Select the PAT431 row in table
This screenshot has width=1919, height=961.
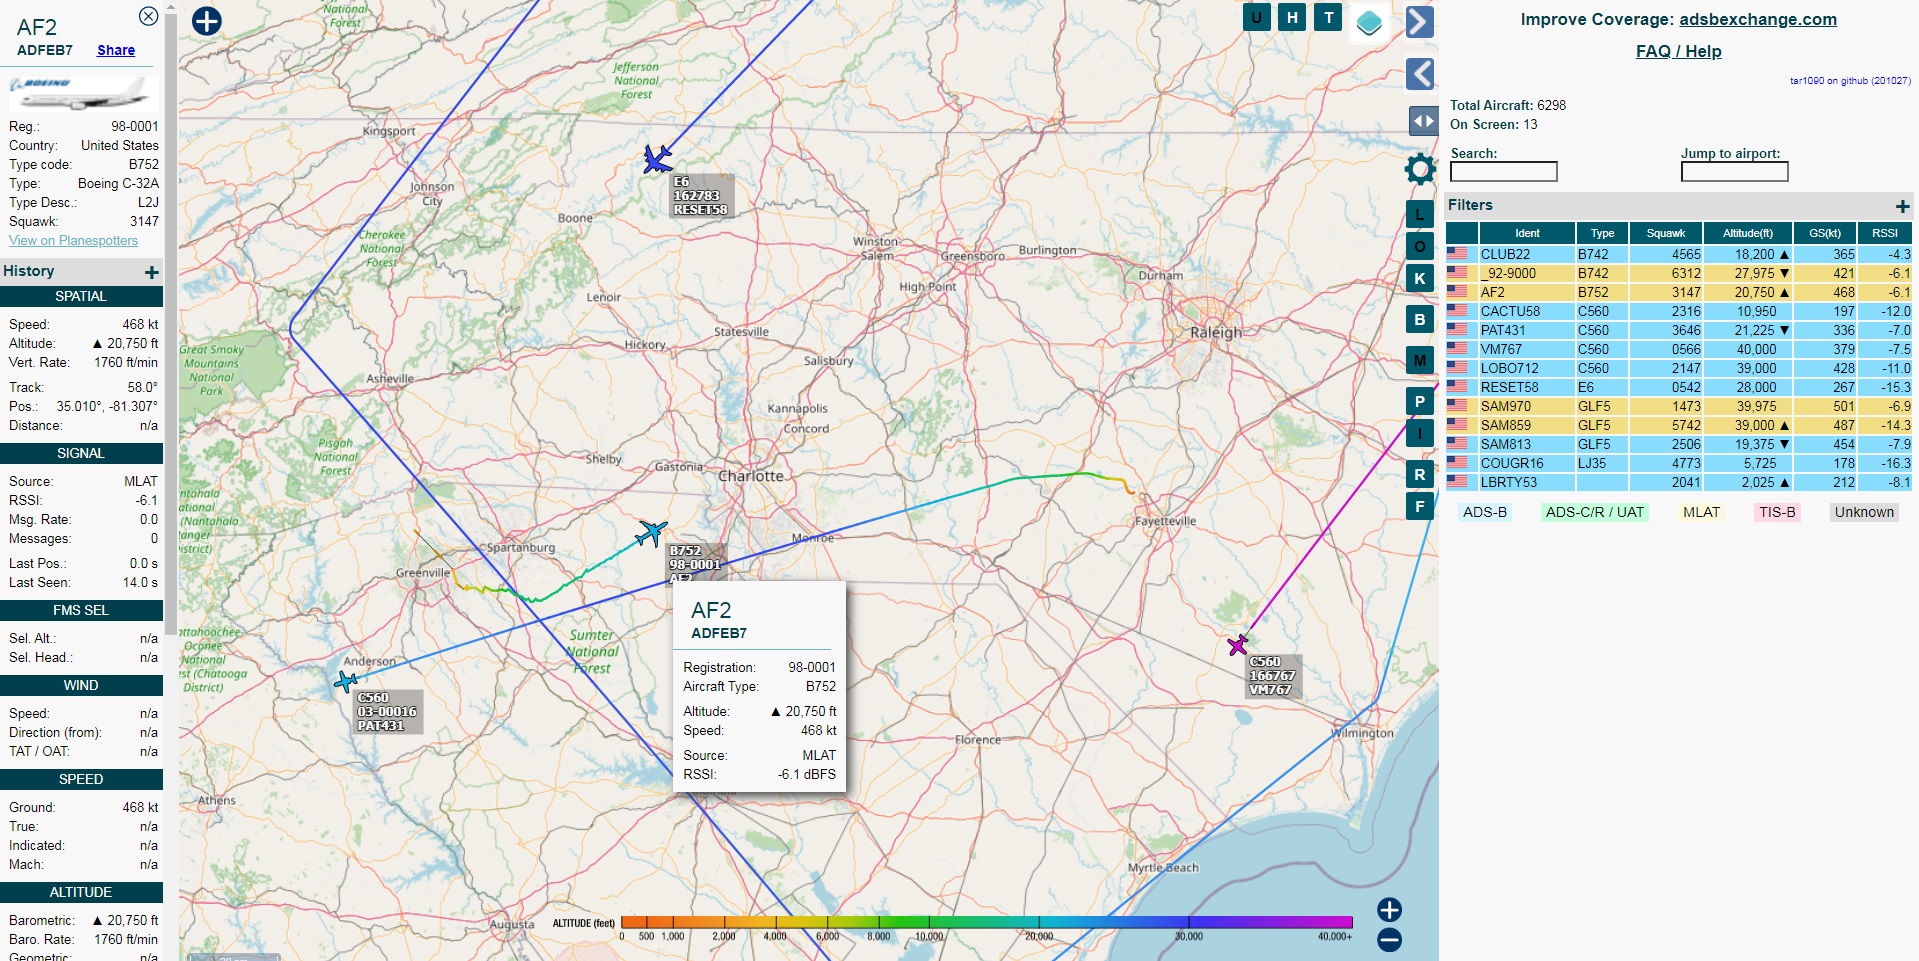[1679, 330]
